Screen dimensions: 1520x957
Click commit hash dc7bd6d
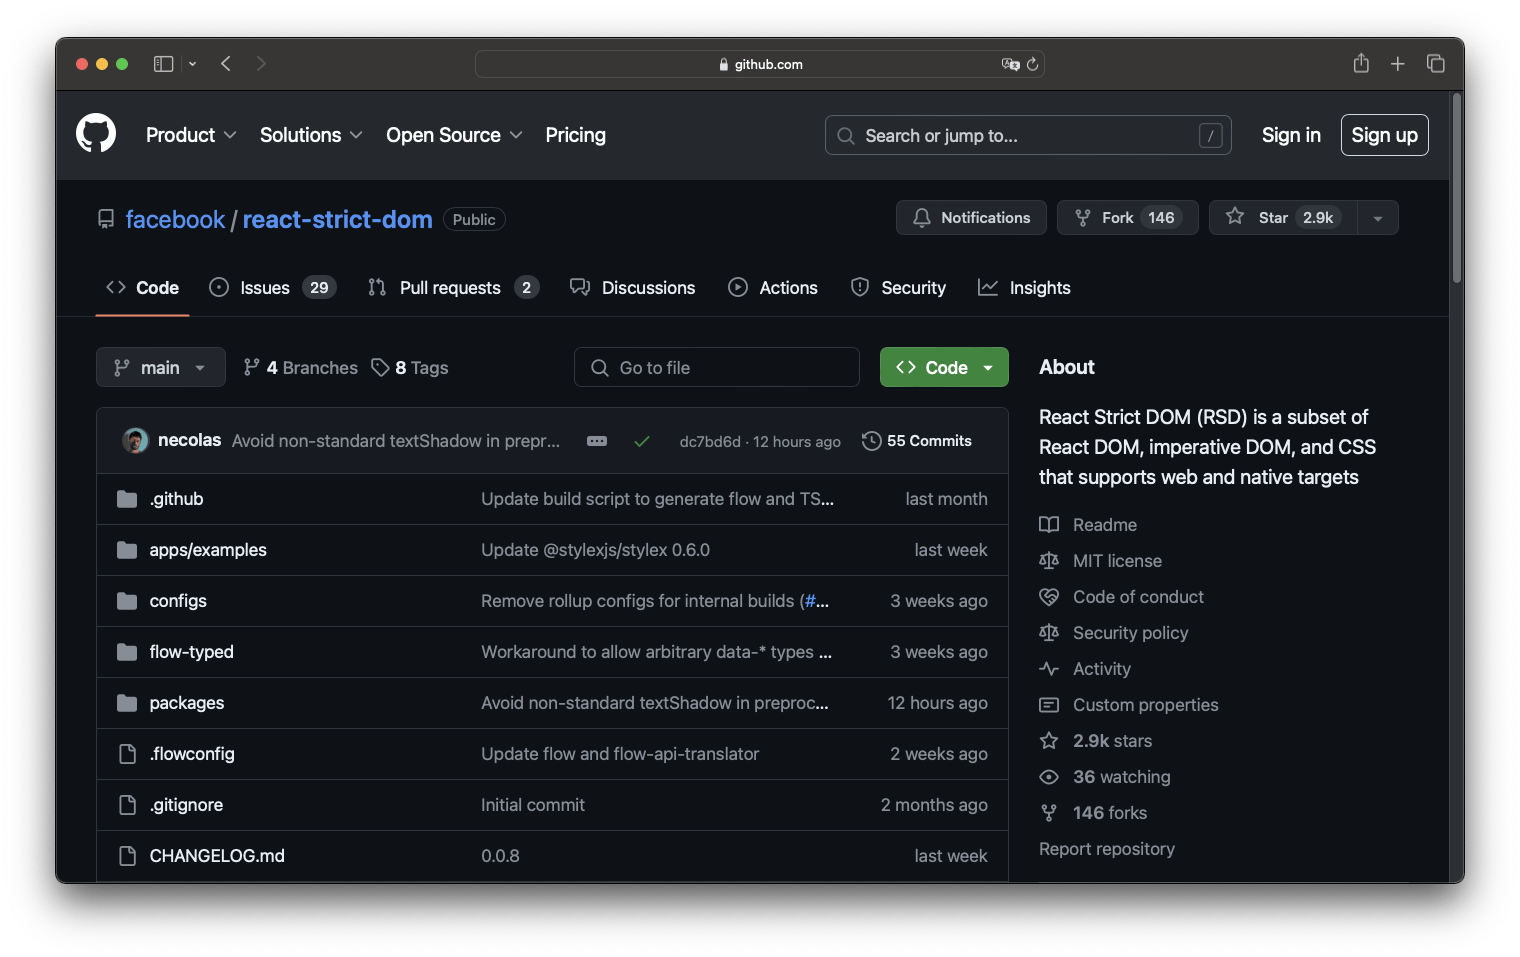tap(710, 442)
